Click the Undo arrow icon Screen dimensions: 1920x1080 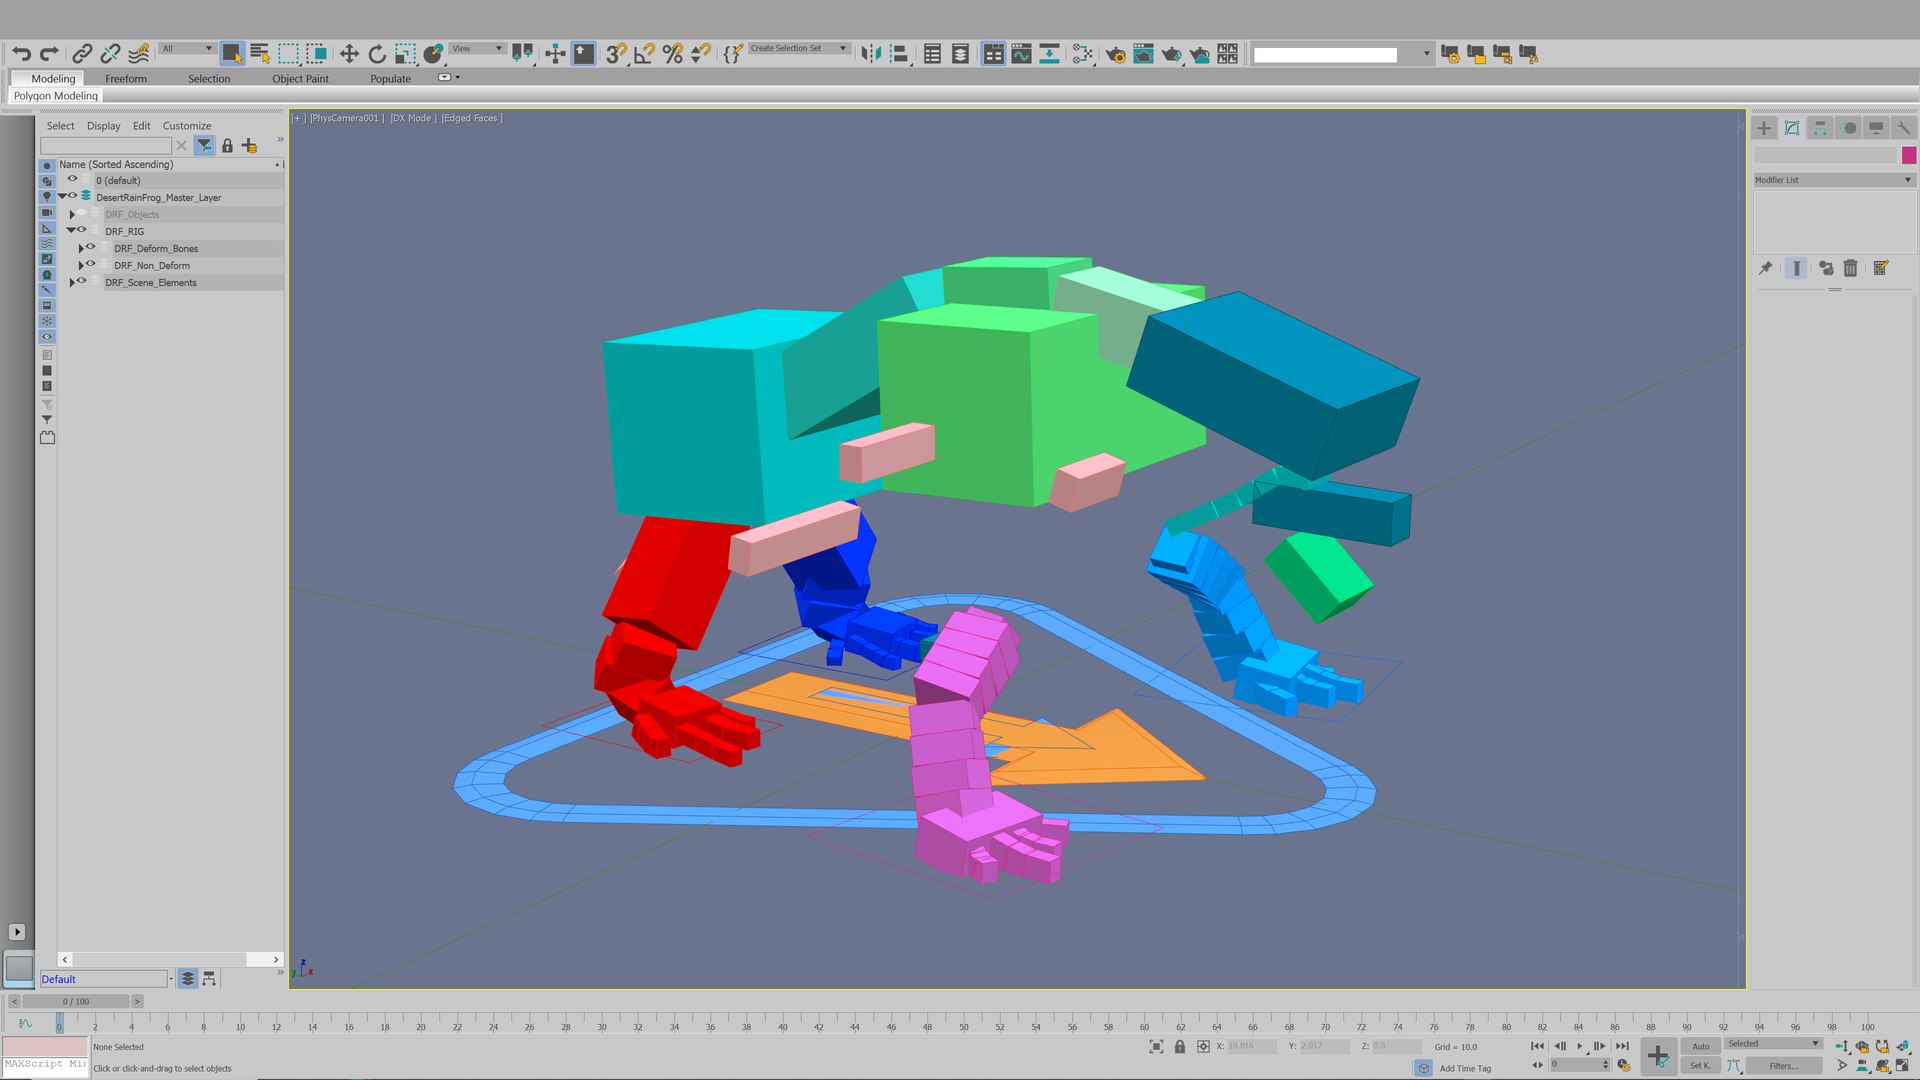tap(22, 54)
